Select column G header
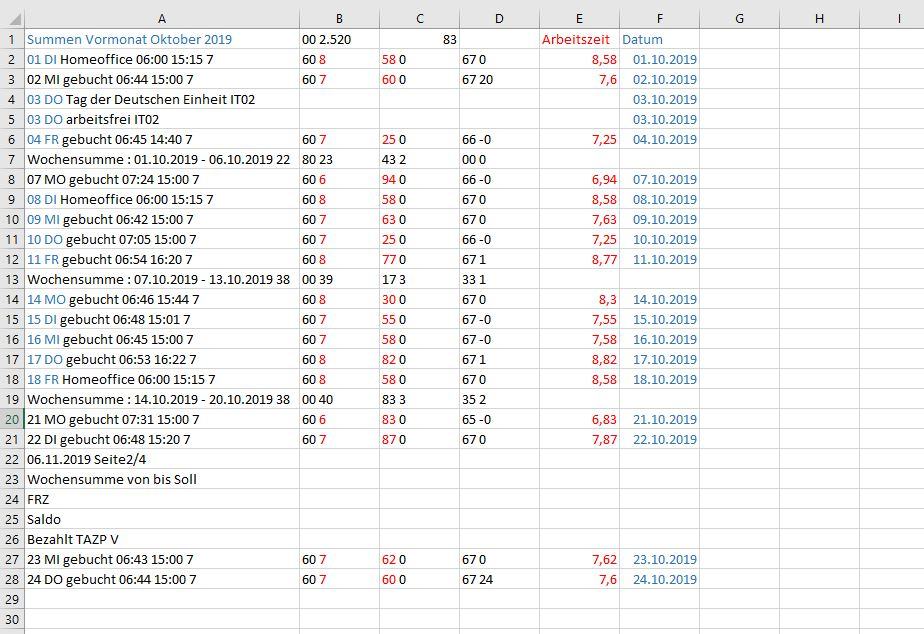This screenshot has width=924, height=634. click(x=740, y=19)
